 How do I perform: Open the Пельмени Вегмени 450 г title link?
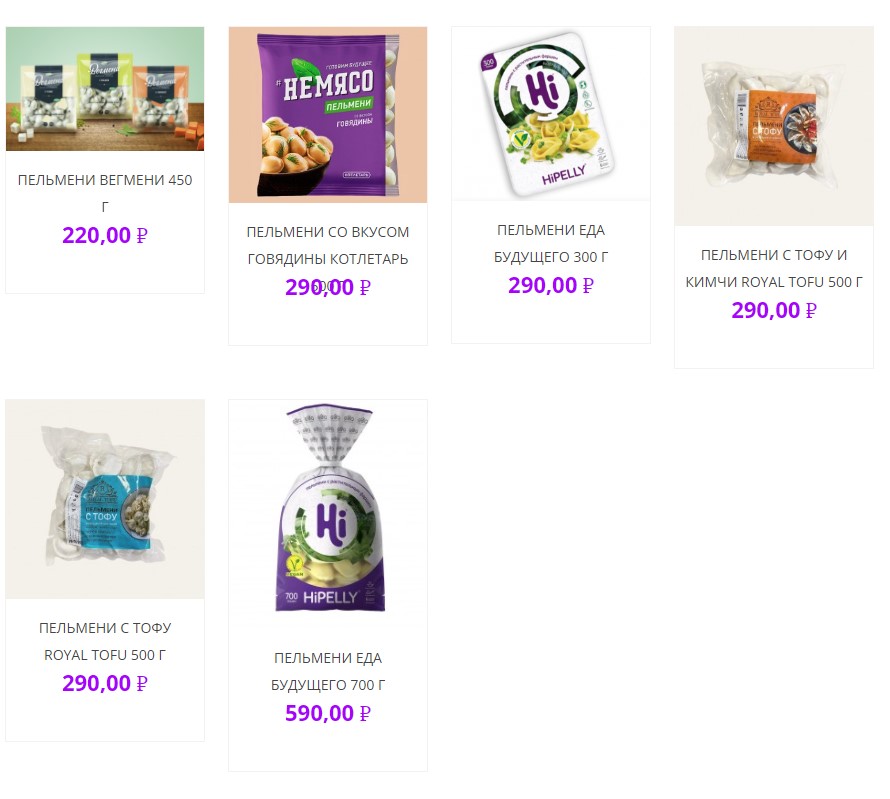105,194
